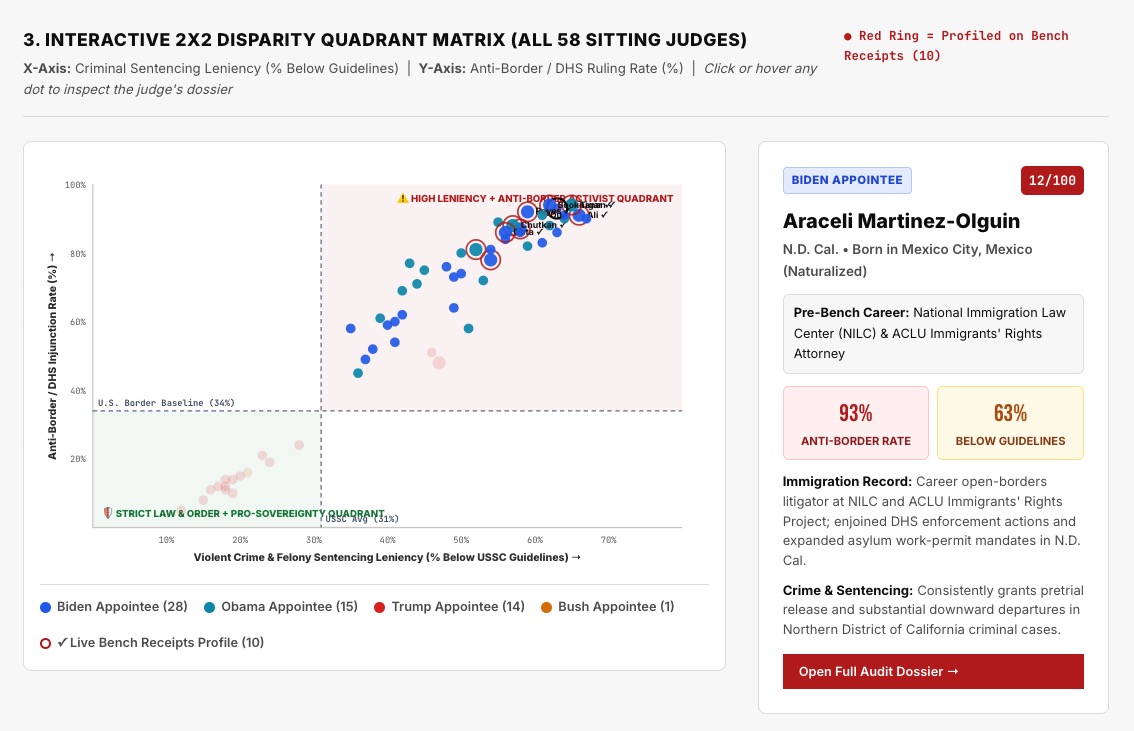Click the USSC Avg (31%) axis label

pos(362,518)
